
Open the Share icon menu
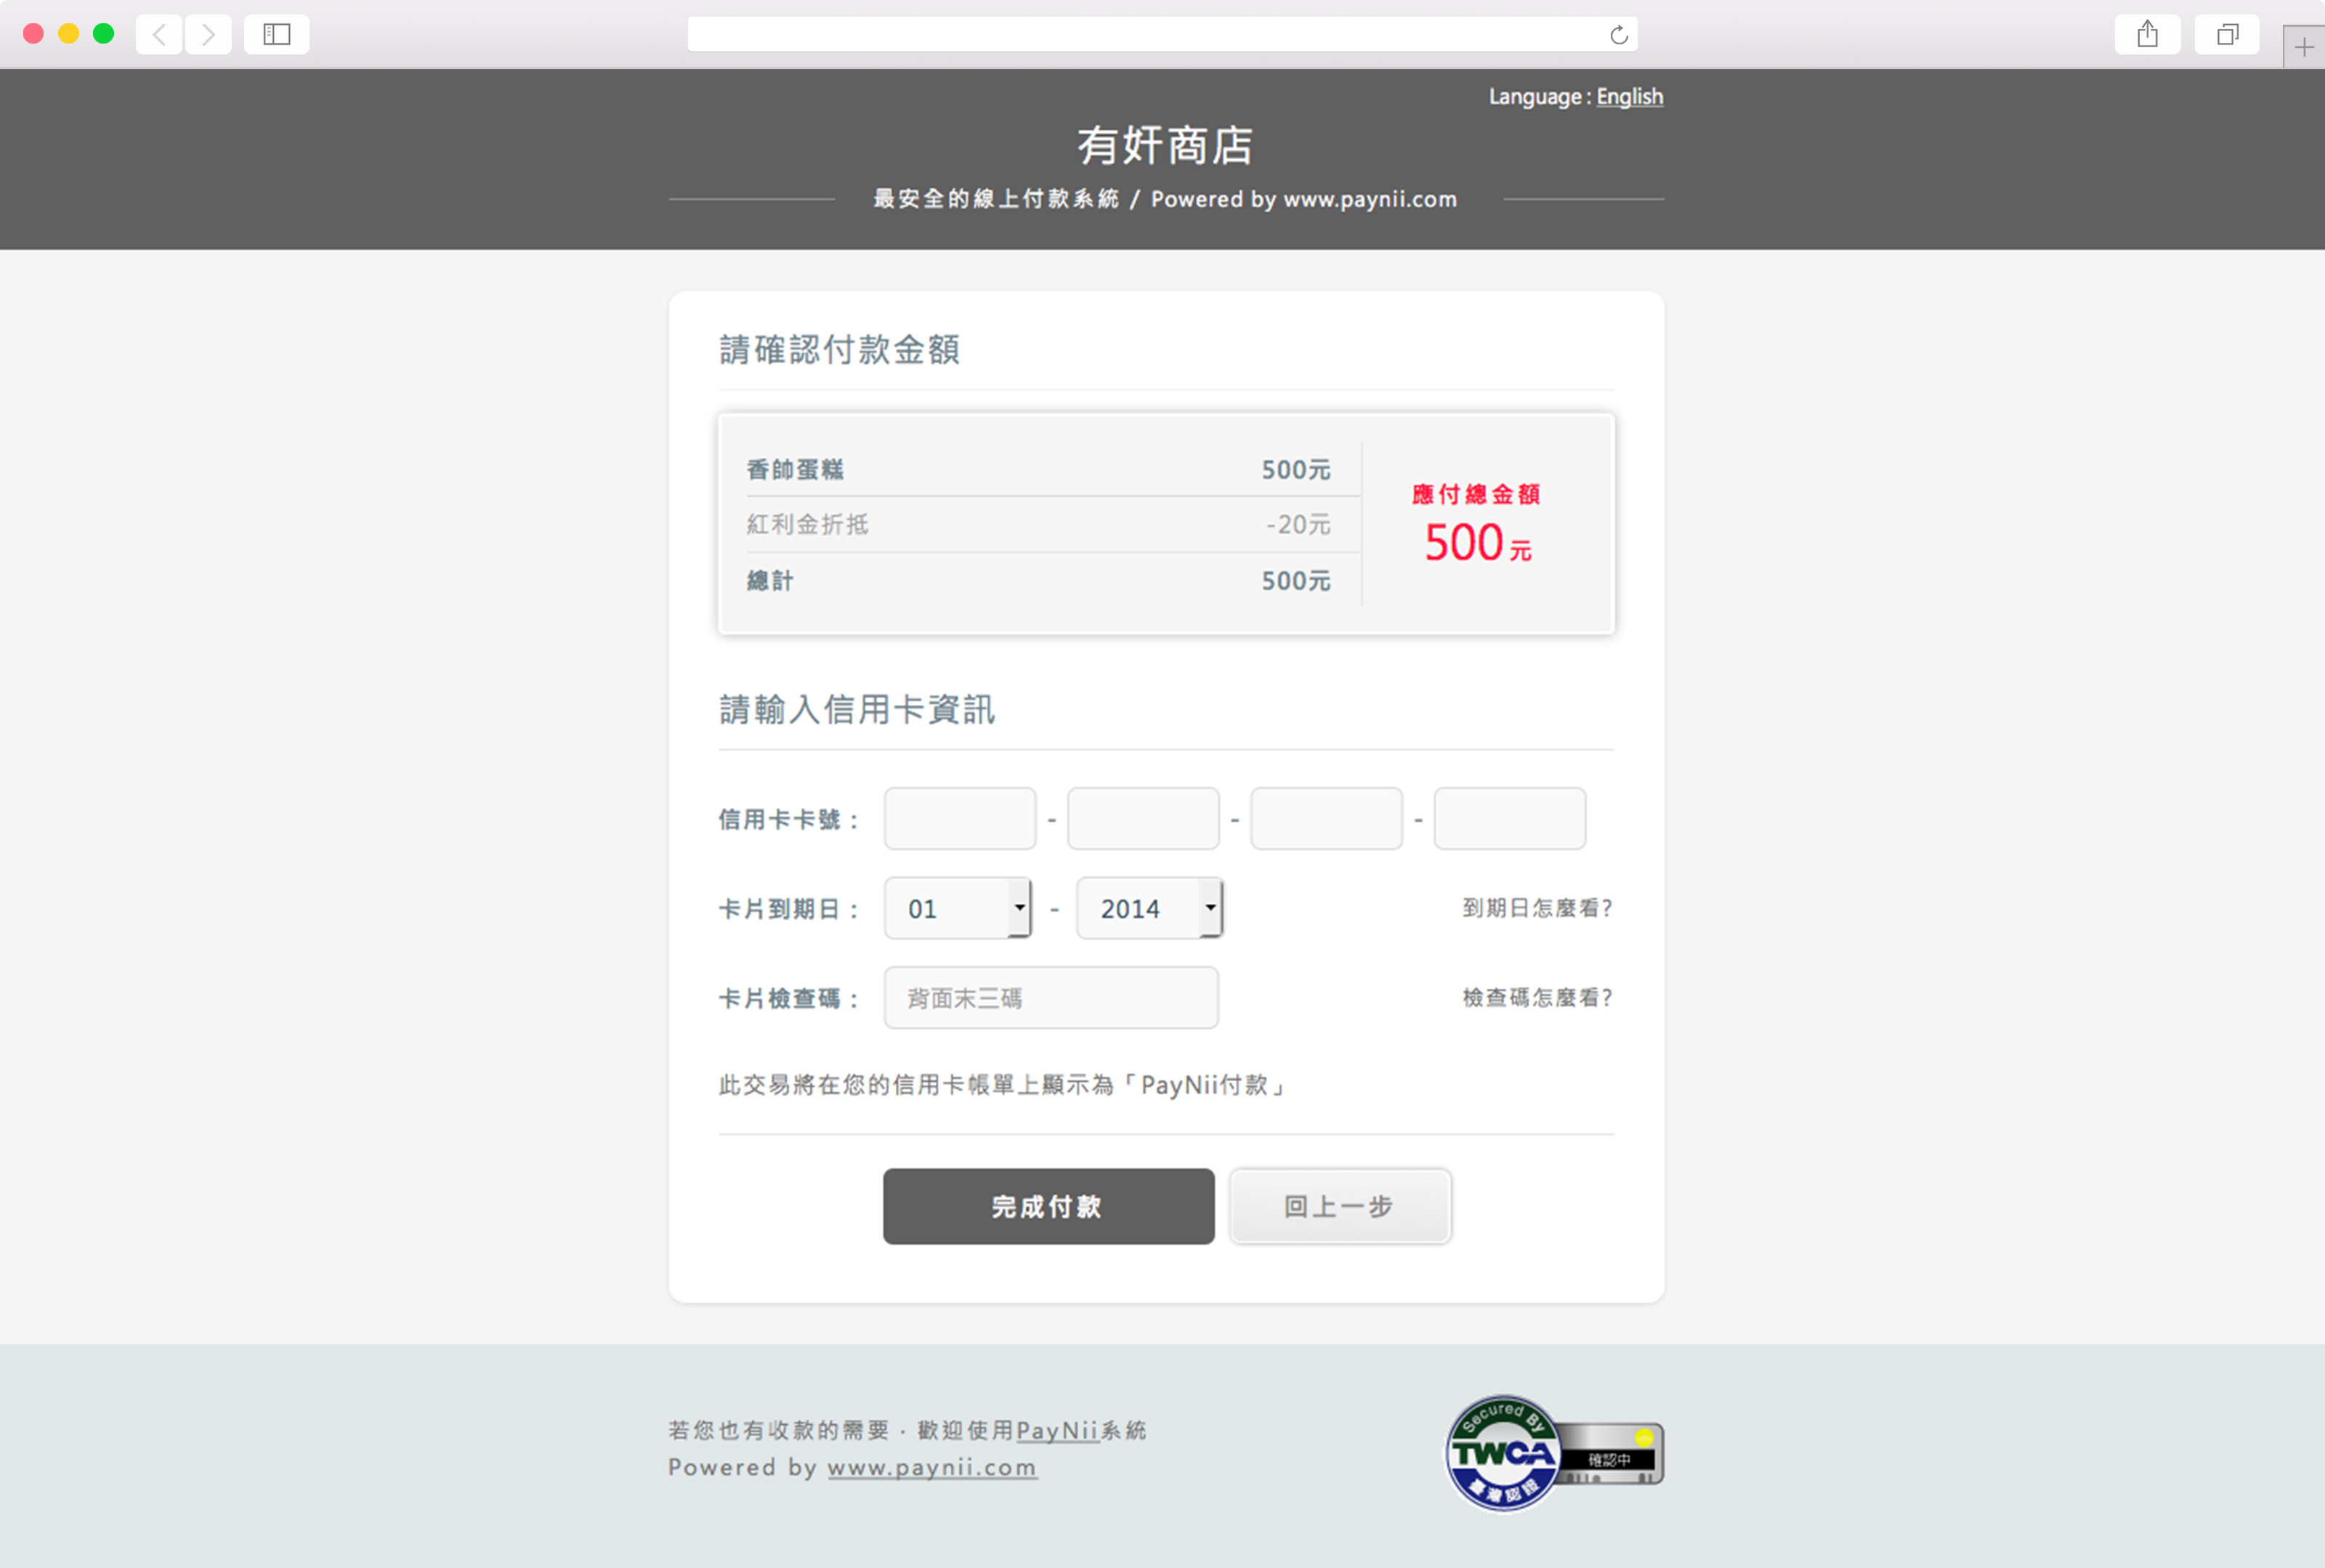[2147, 35]
